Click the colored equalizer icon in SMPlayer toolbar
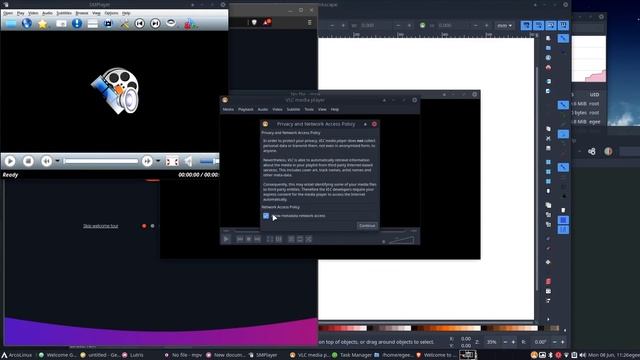 point(190,24)
